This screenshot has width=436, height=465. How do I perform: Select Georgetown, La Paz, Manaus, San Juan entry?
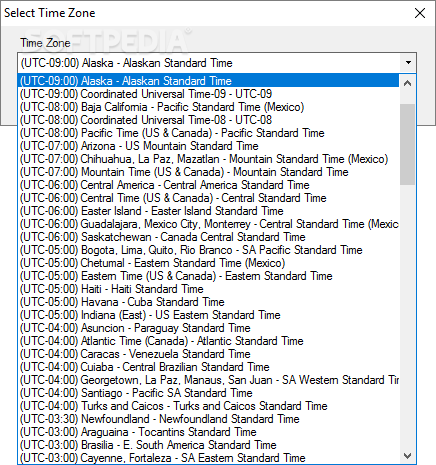[x=209, y=380]
